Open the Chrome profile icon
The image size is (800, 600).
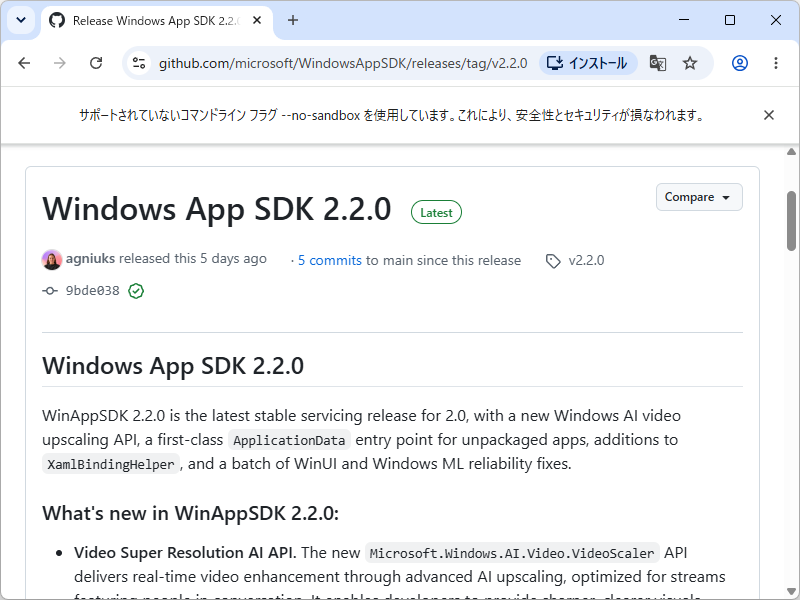click(740, 63)
